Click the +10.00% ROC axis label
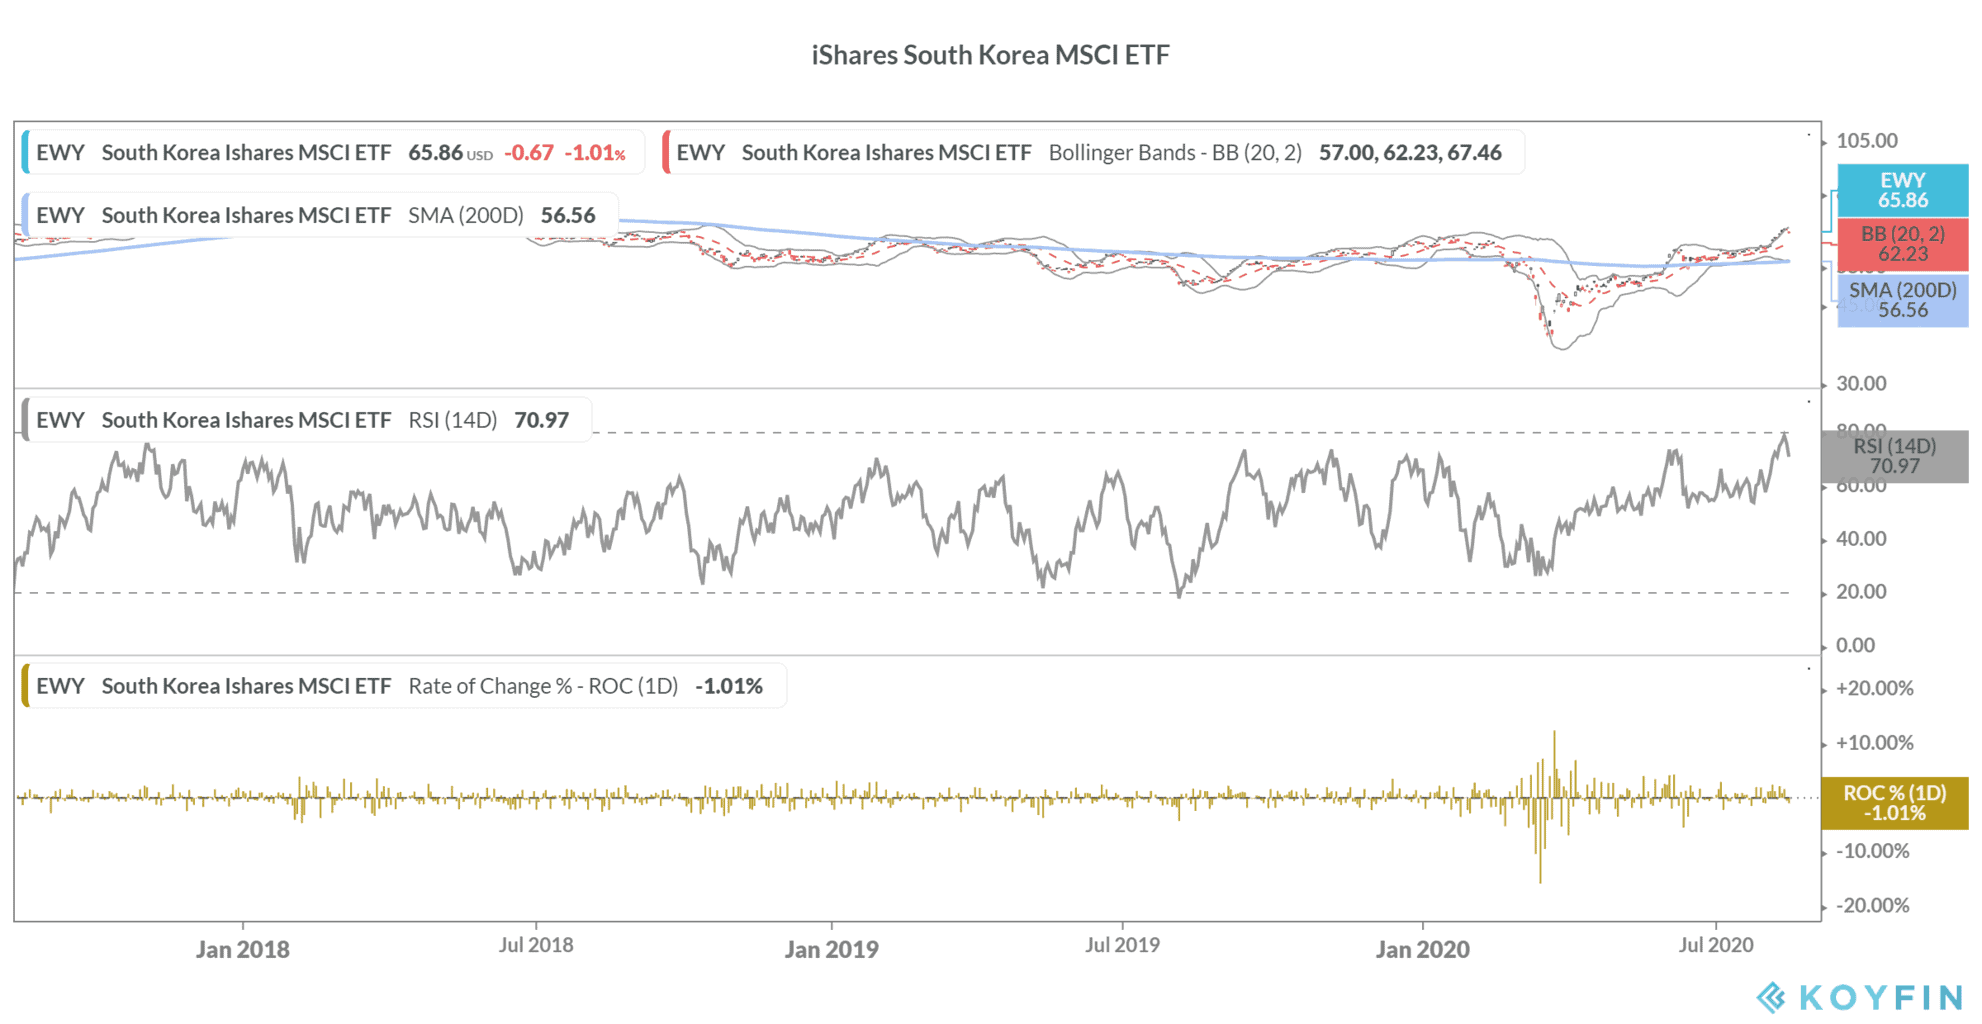 [1875, 743]
